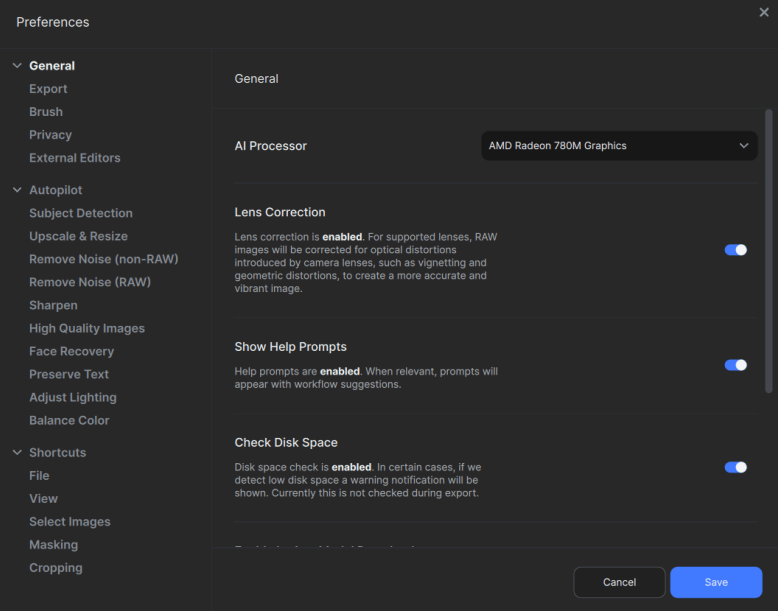Close the Preferences dialog with the X
The width and height of the screenshot is (778, 611).
(x=764, y=12)
